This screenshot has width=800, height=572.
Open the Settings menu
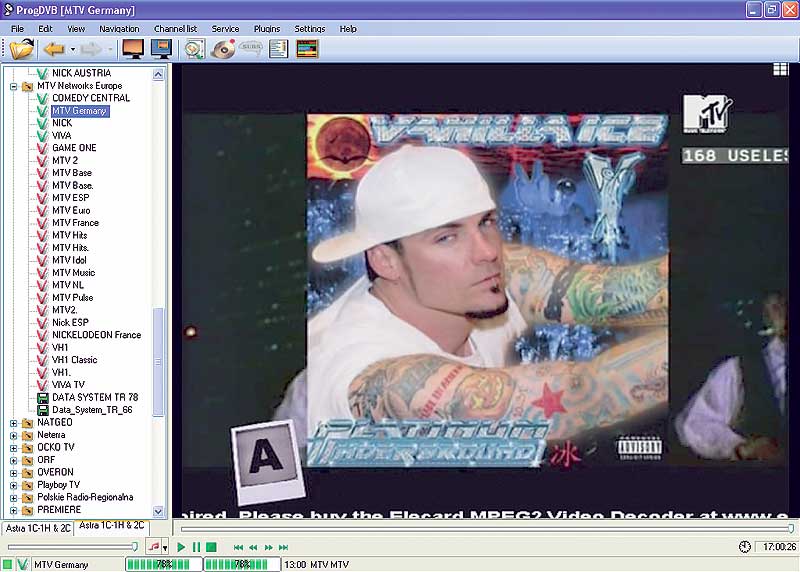click(x=310, y=29)
